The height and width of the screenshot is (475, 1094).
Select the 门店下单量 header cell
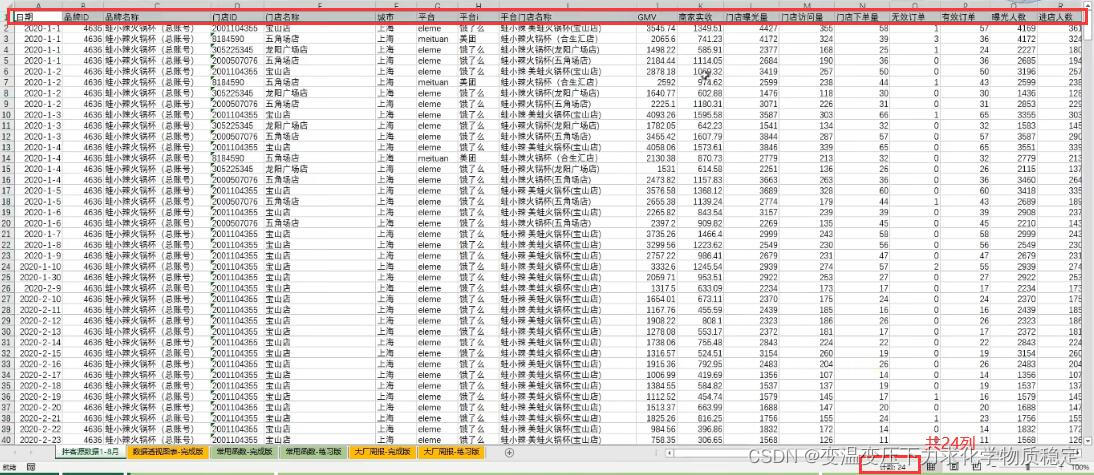[862, 15]
